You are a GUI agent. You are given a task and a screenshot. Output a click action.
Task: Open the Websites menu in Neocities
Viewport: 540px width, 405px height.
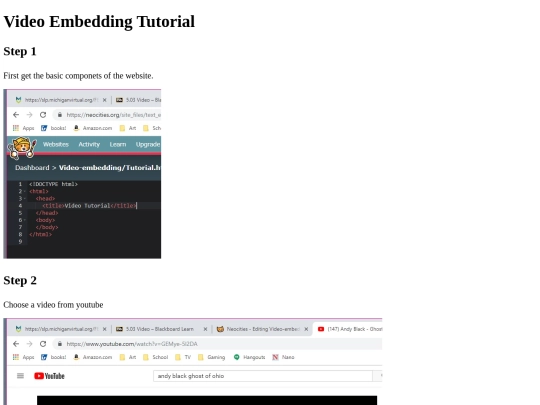click(56, 144)
